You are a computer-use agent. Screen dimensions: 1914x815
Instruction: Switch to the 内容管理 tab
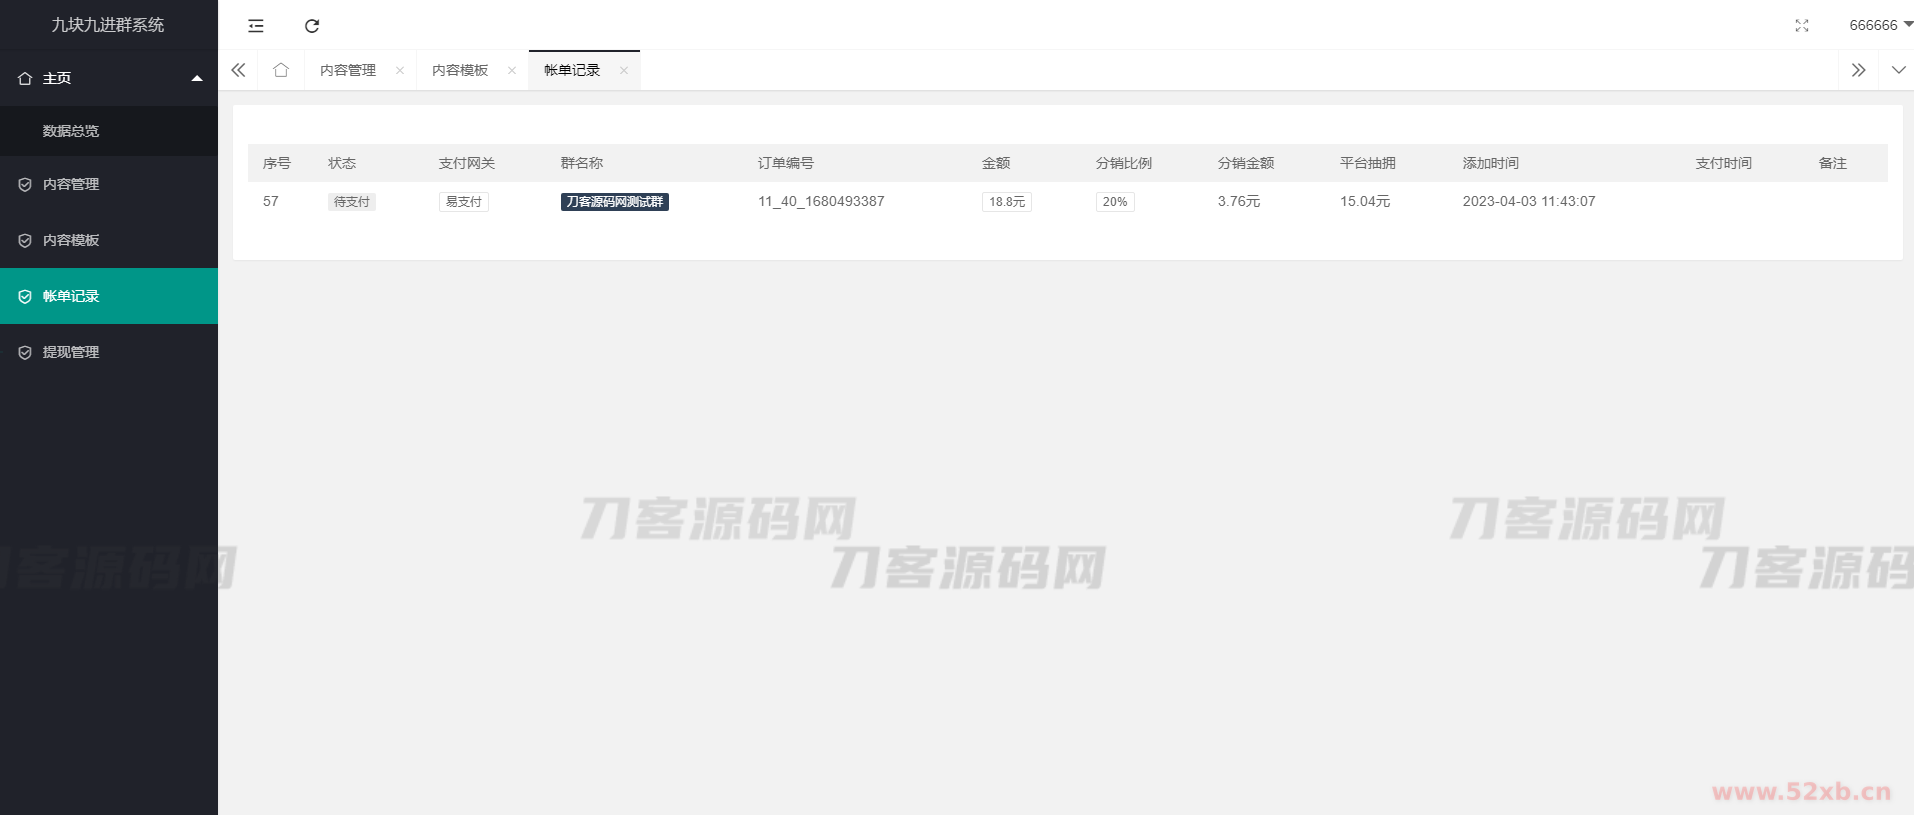pyautogui.click(x=348, y=70)
